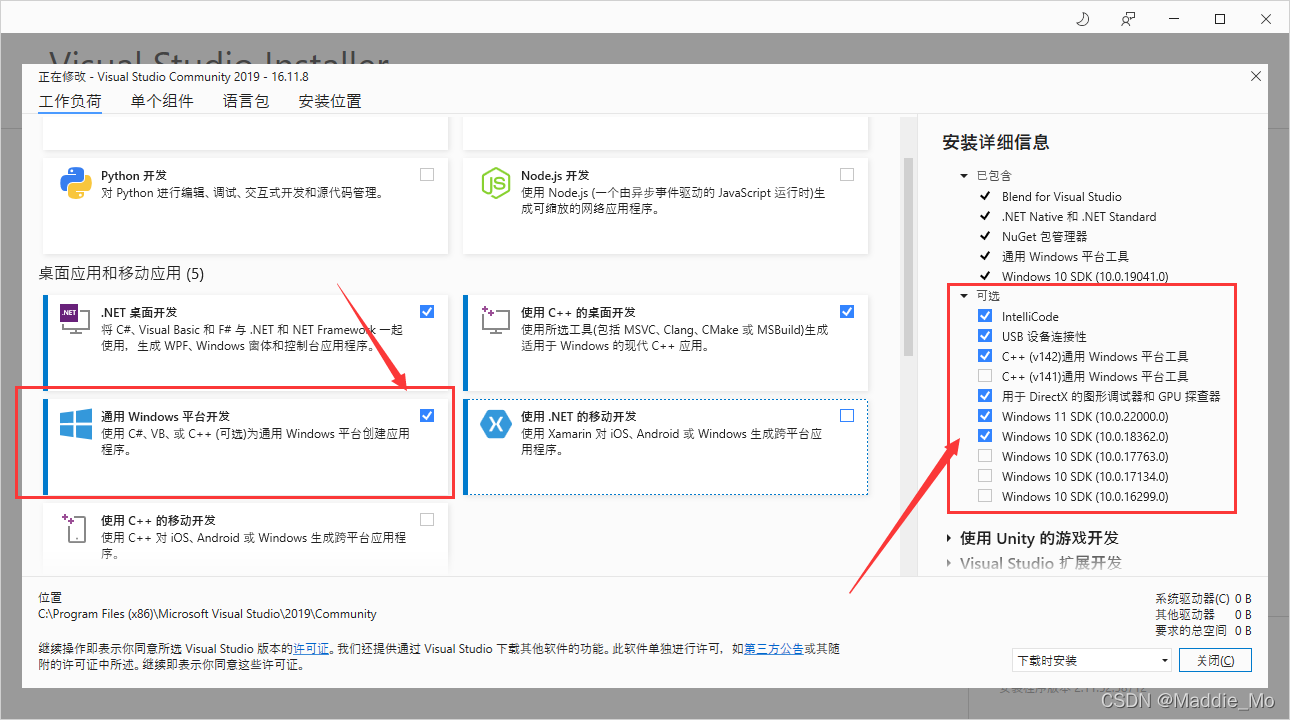Uncheck Windows 10 SDK (10.0.18362.0)
Image resolution: width=1290 pixels, height=720 pixels.
coord(985,436)
